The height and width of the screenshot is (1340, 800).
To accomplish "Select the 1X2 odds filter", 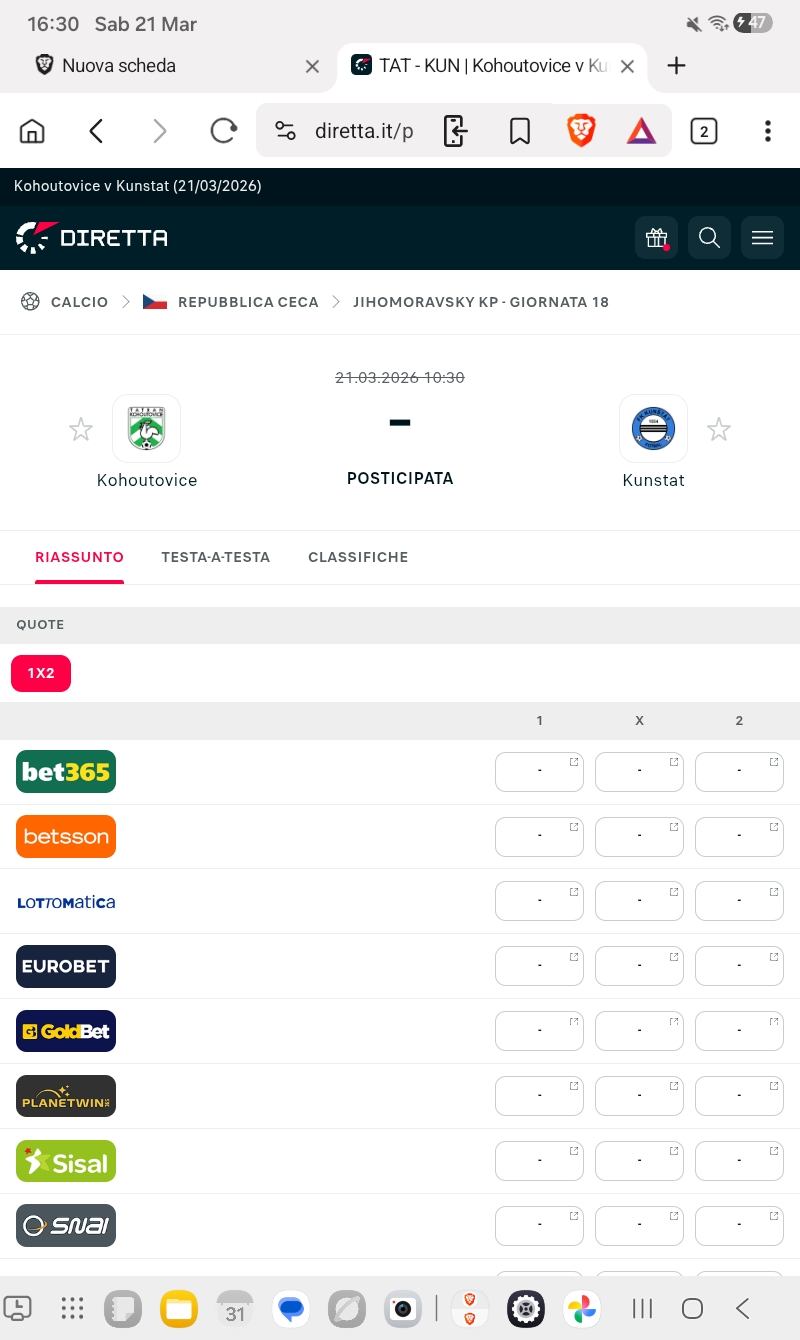I will [x=41, y=673].
